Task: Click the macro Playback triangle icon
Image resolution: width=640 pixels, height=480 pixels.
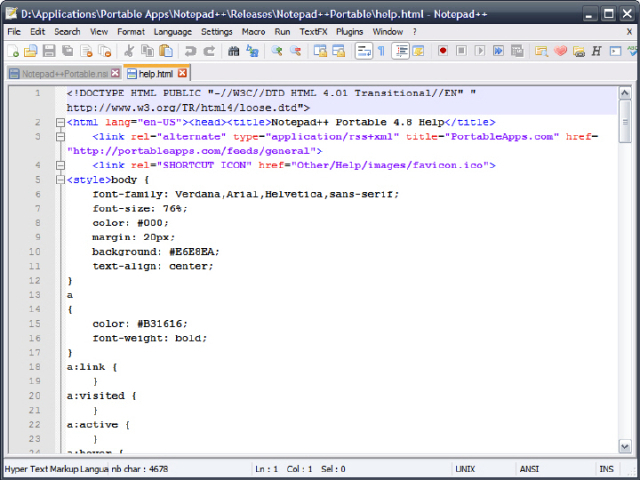Action: tap(480, 51)
